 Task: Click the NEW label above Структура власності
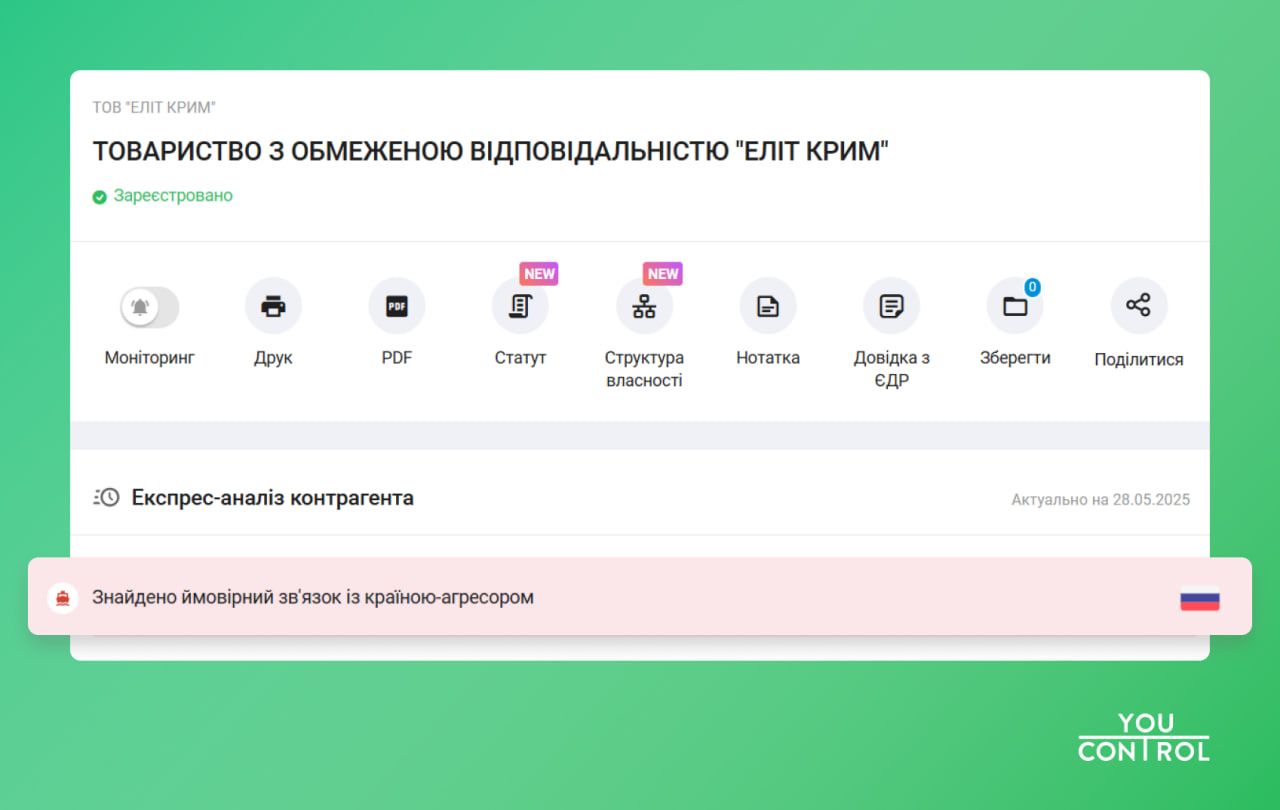[663, 273]
